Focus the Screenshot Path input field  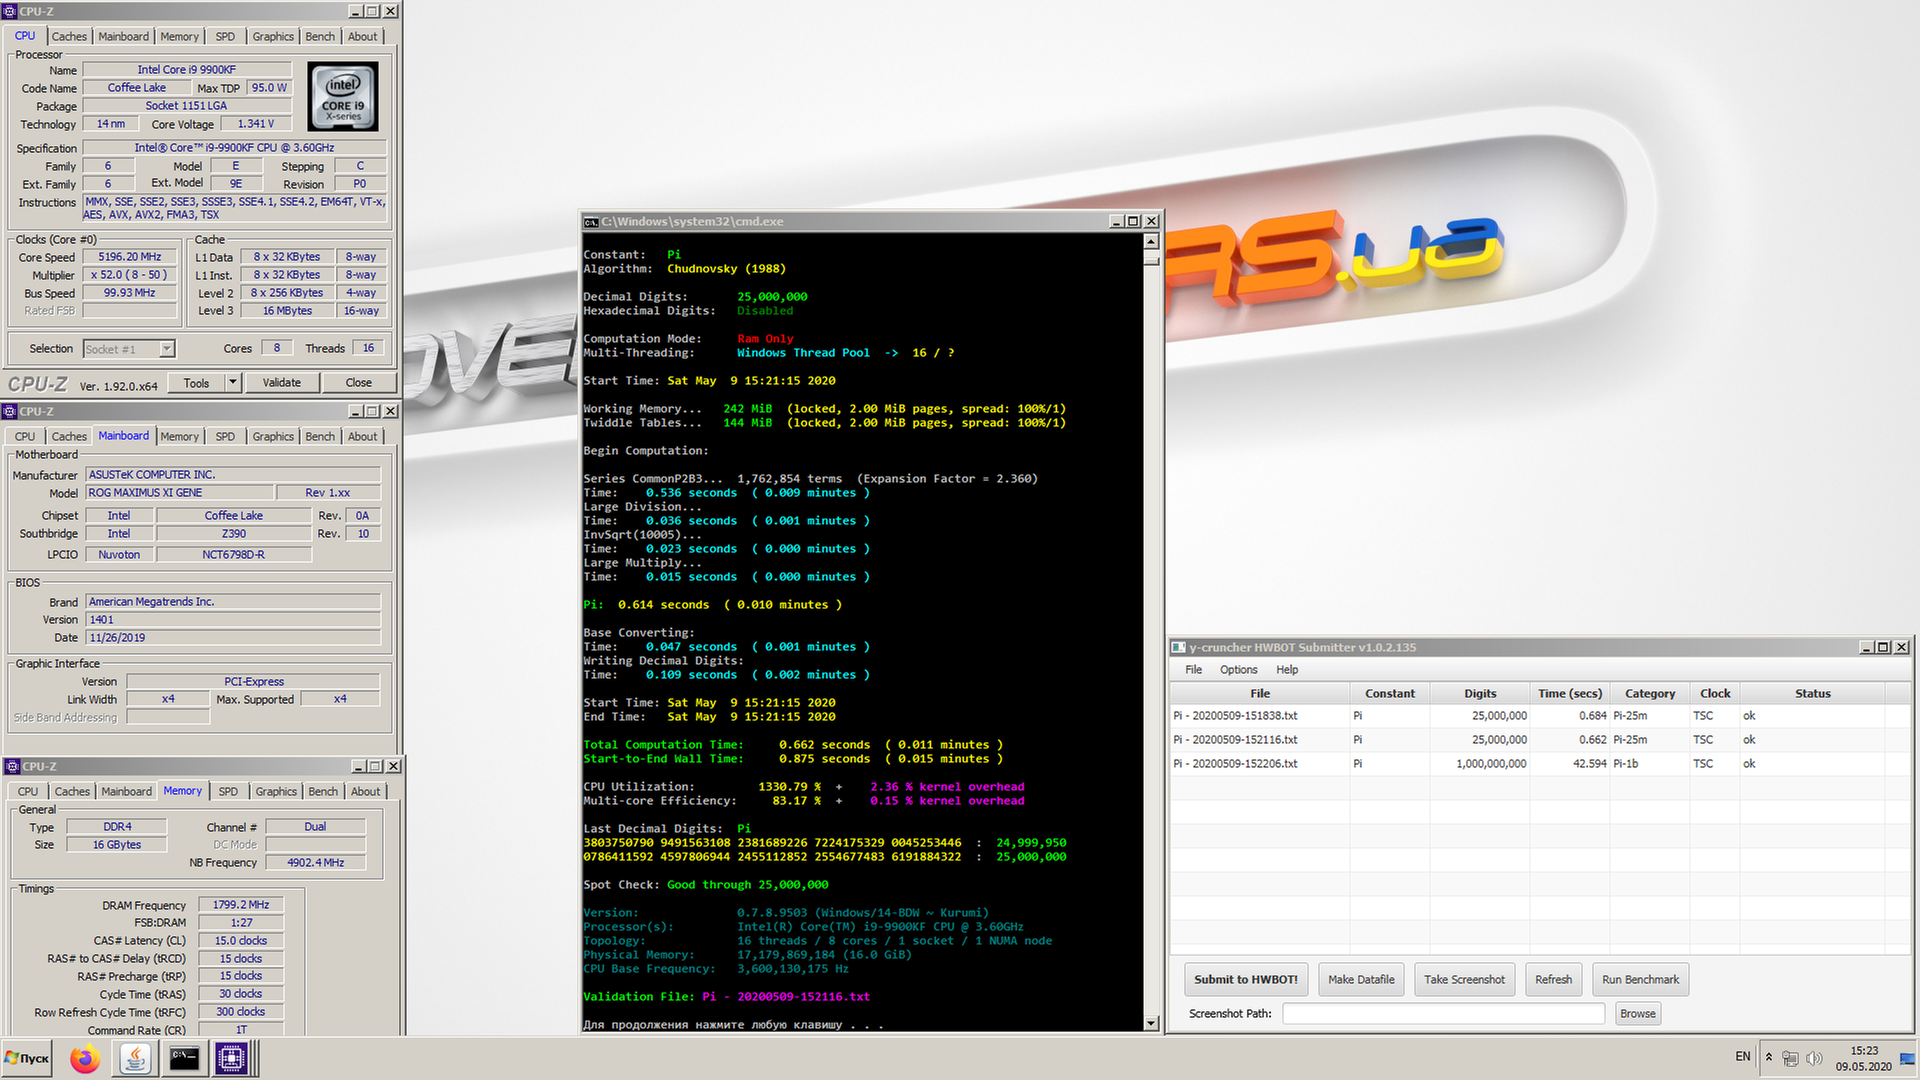pyautogui.click(x=1443, y=1013)
